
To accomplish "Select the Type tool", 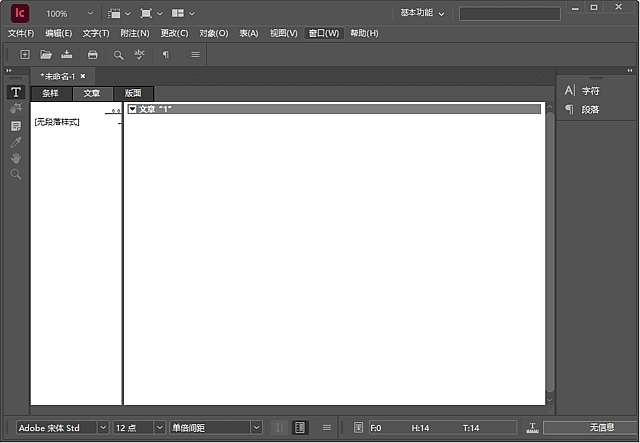I will 16,92.
